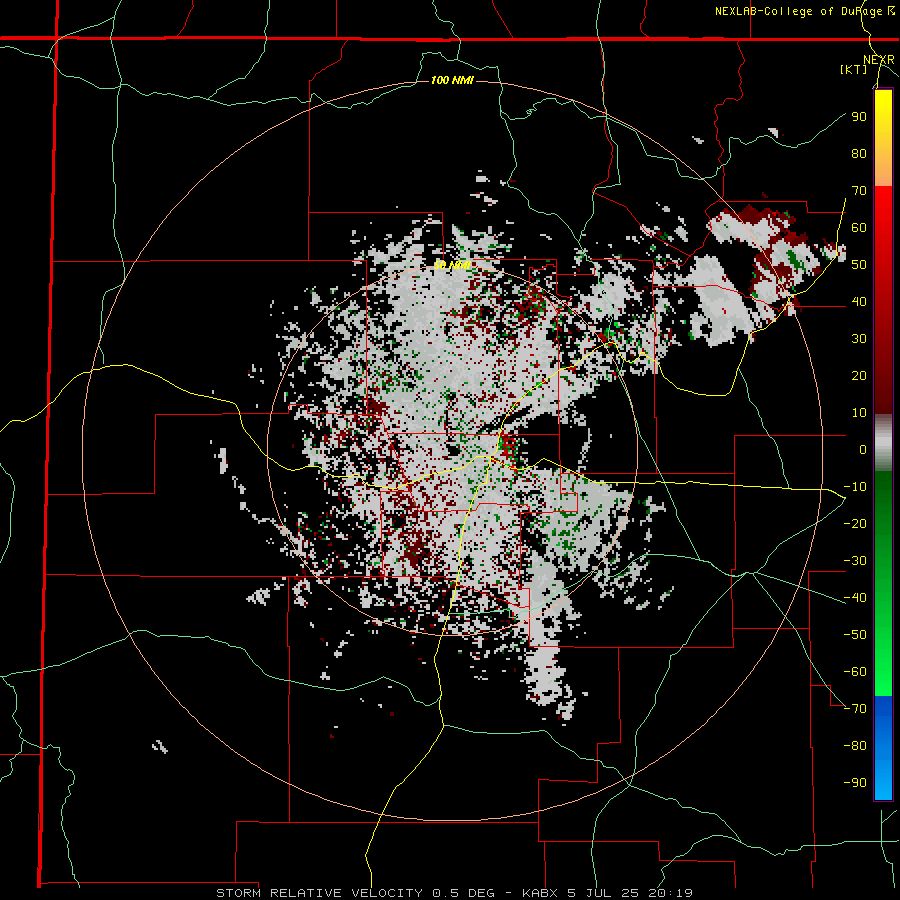Click the 40 knot scale label
This screenshot has width=900, height=900.
(x=859, y=301)
